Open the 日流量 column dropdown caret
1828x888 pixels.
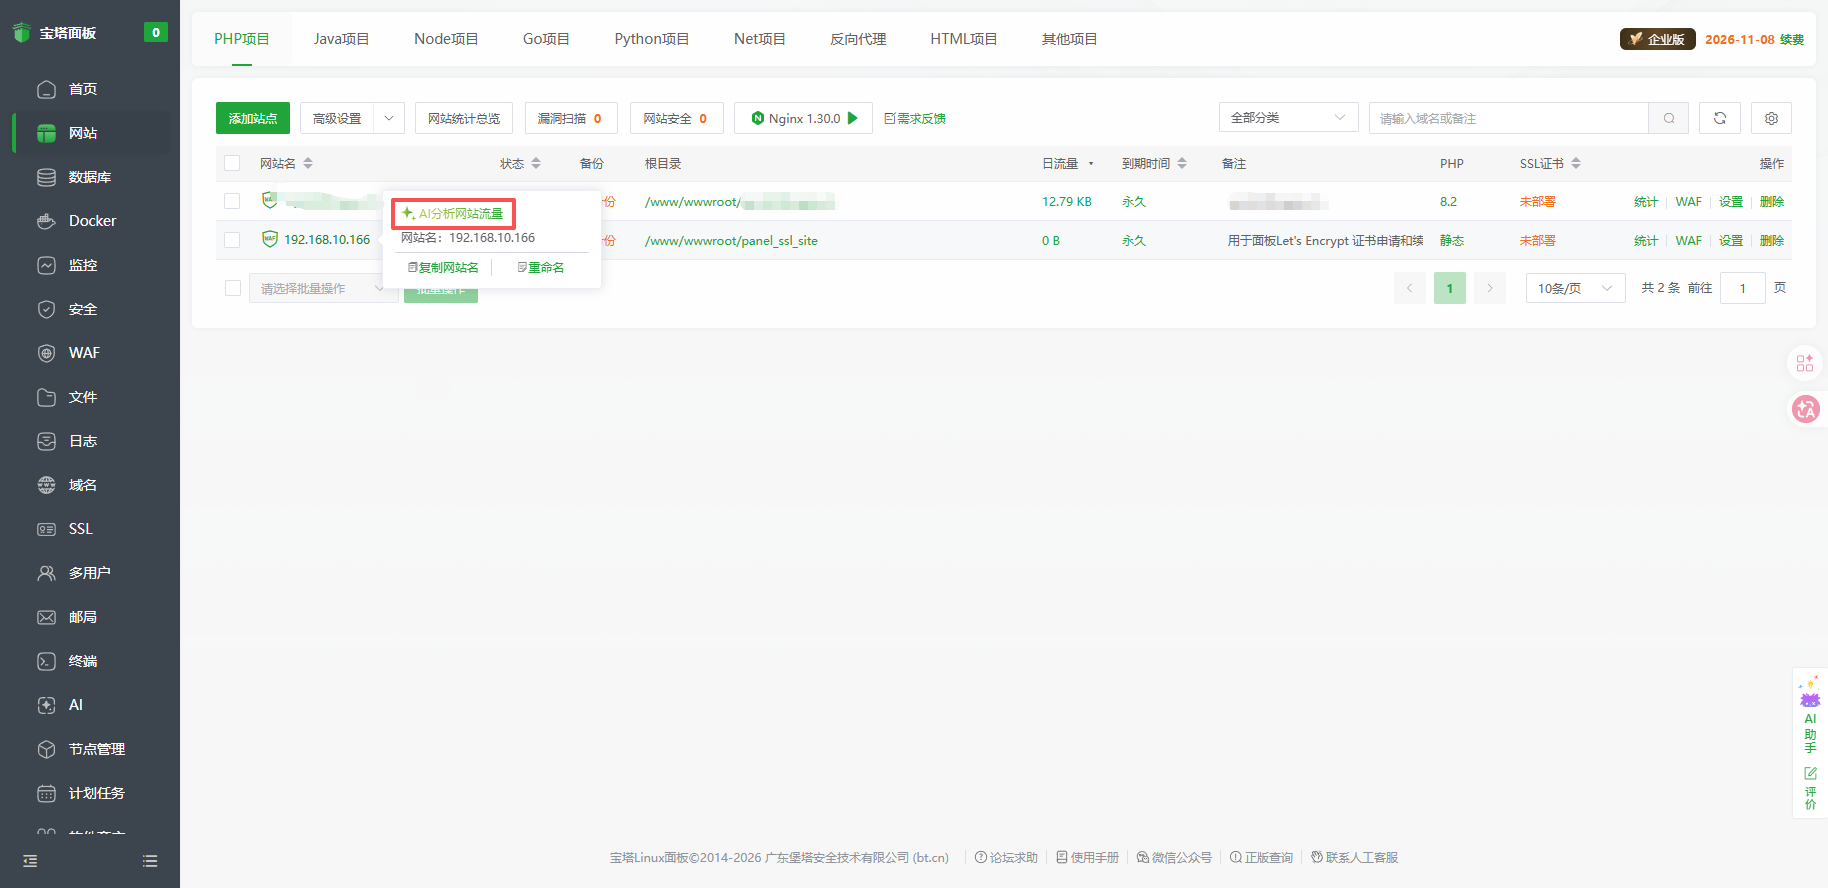click(x=1091, y=164)
